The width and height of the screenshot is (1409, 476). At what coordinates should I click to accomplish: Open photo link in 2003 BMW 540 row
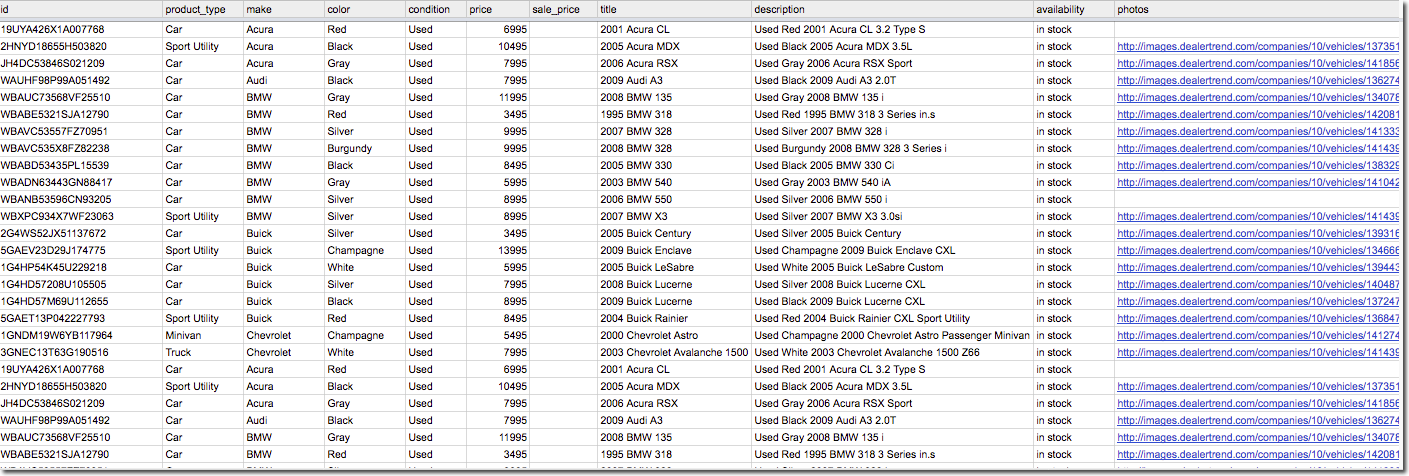point(1257,182)
